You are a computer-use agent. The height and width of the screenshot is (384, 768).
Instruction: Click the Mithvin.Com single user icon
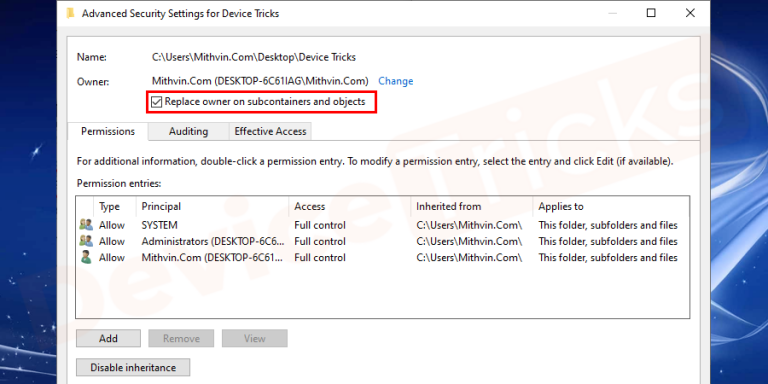click(x=86, y=257)
